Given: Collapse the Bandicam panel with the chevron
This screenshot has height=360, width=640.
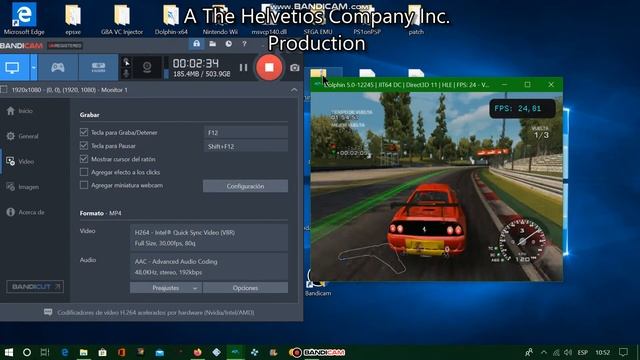Looking at the screenshot, I should 294,90.
